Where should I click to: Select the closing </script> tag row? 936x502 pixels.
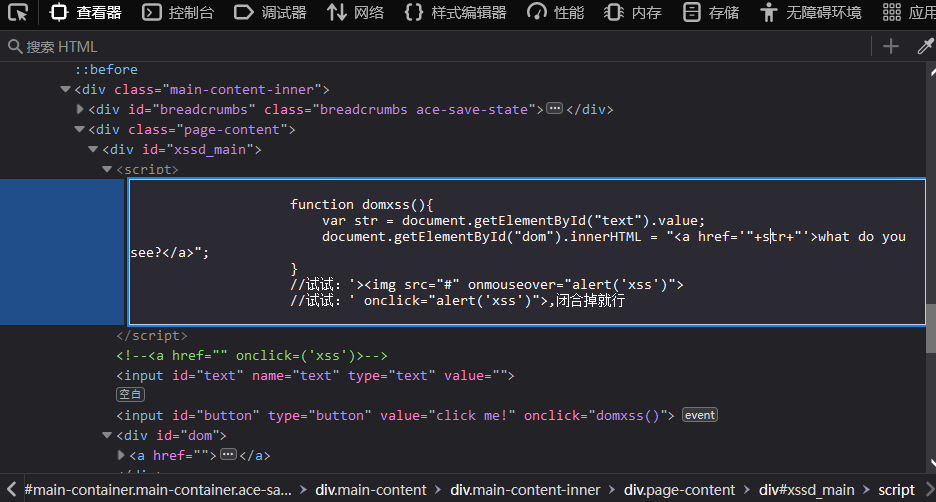[x=152, y=335]
